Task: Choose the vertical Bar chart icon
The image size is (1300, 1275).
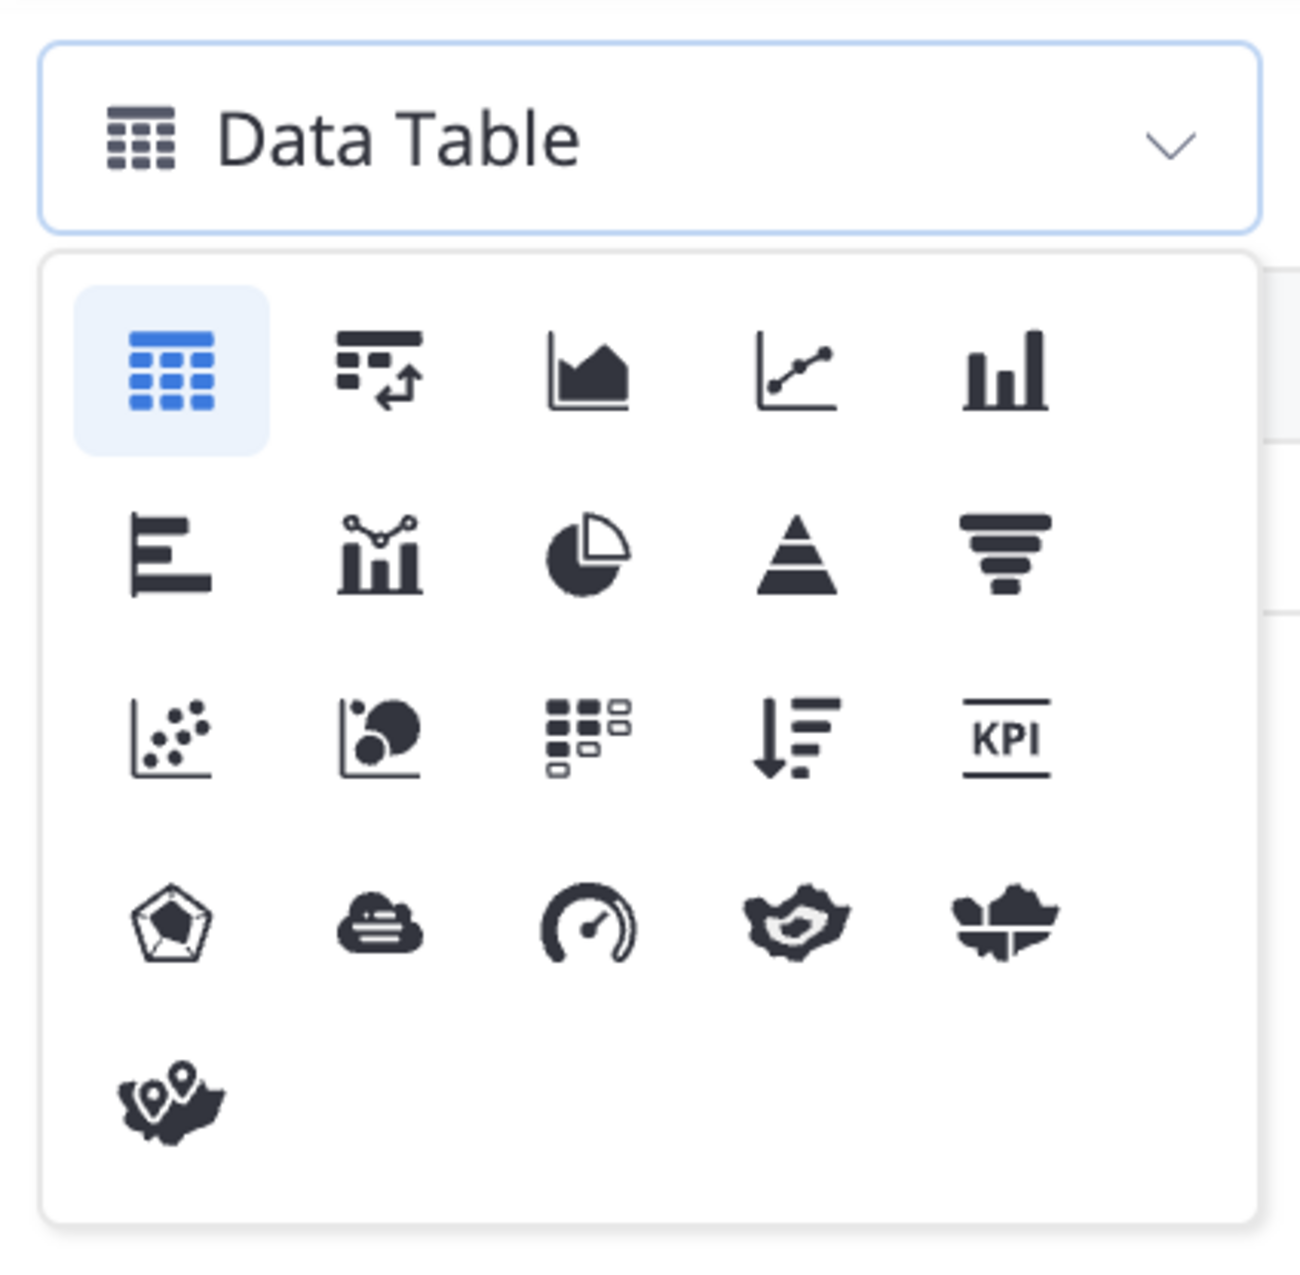Action: 1005,371
